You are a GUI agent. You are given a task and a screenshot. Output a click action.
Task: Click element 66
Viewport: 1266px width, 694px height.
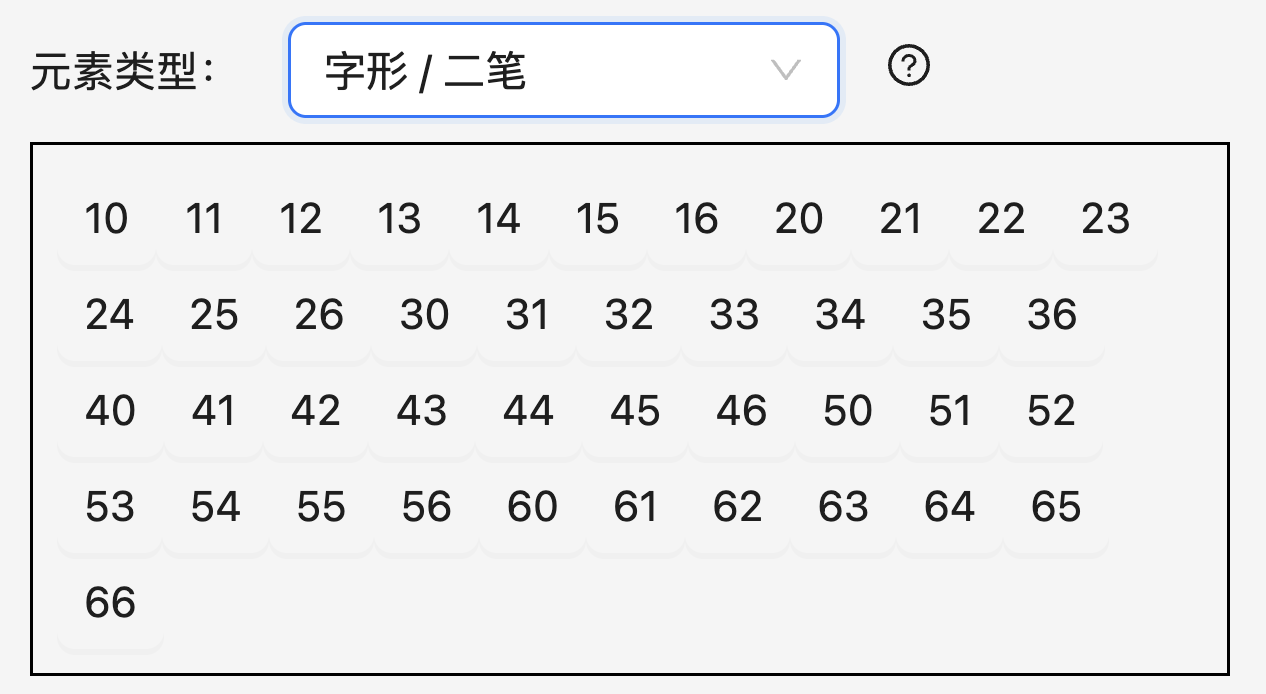tap(110, 604)
